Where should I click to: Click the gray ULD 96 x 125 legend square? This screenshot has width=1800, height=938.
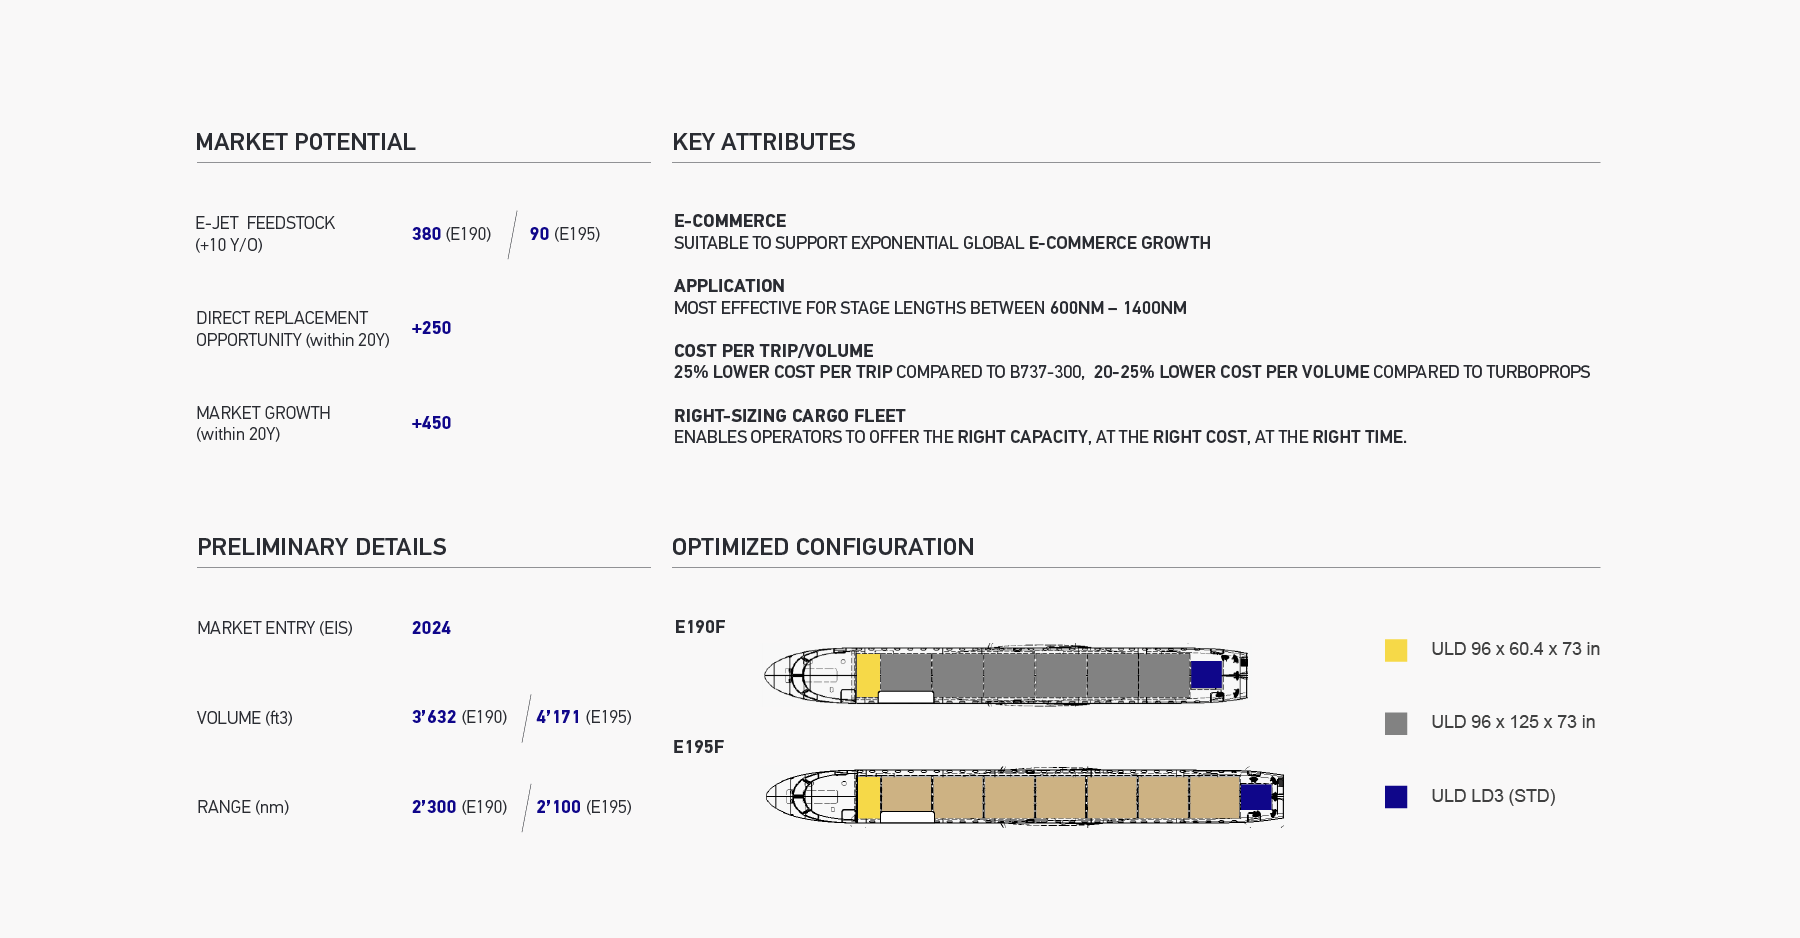click(x=1396, y=723)
